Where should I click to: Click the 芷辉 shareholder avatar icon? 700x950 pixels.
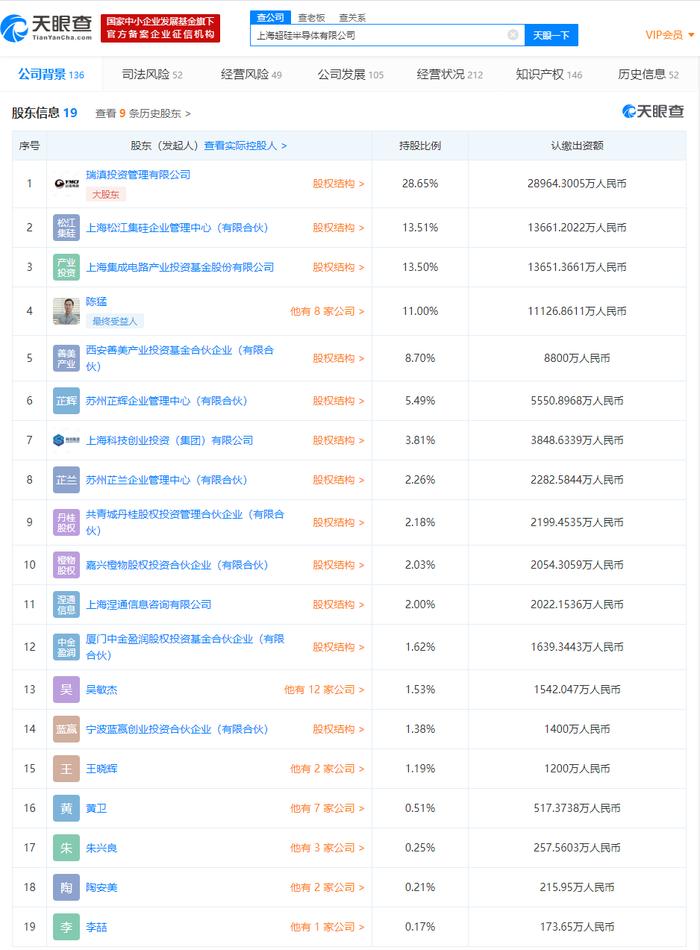[66, 401]
